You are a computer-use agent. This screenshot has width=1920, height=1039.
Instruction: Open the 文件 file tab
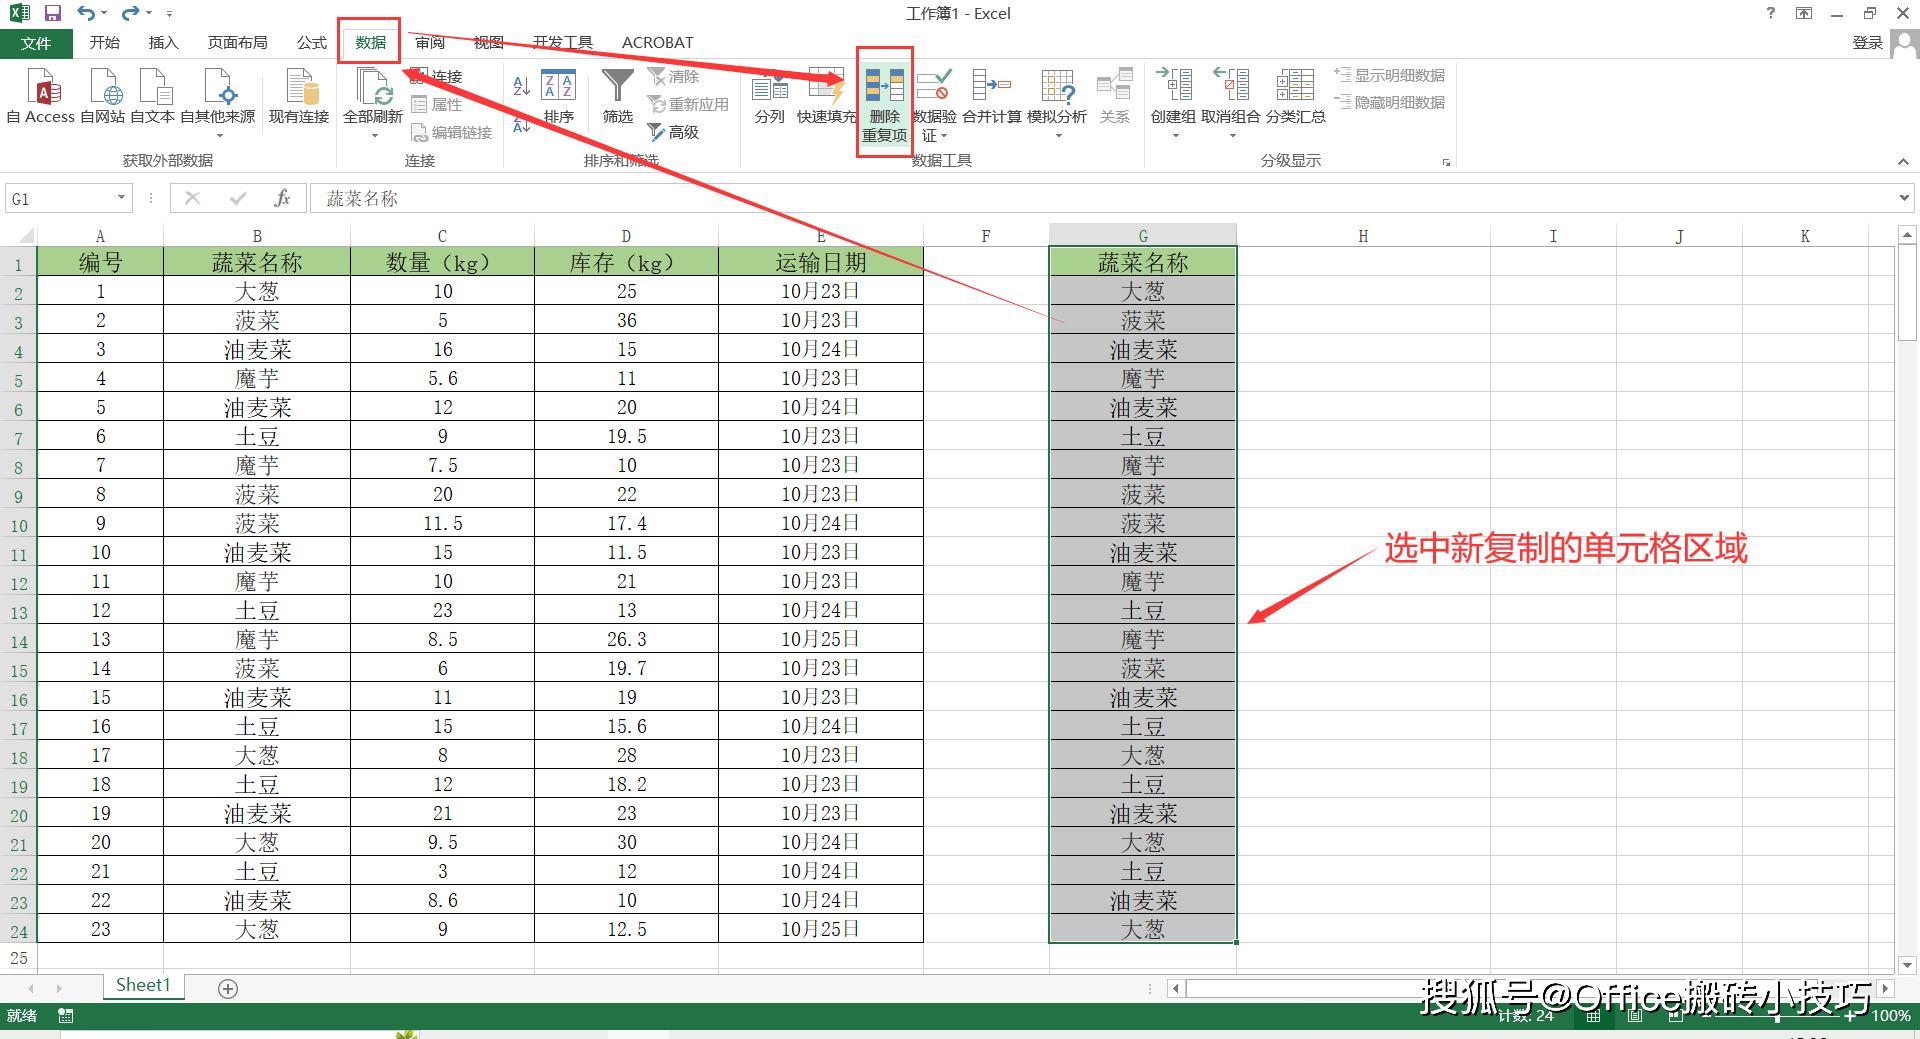point(36,43)
